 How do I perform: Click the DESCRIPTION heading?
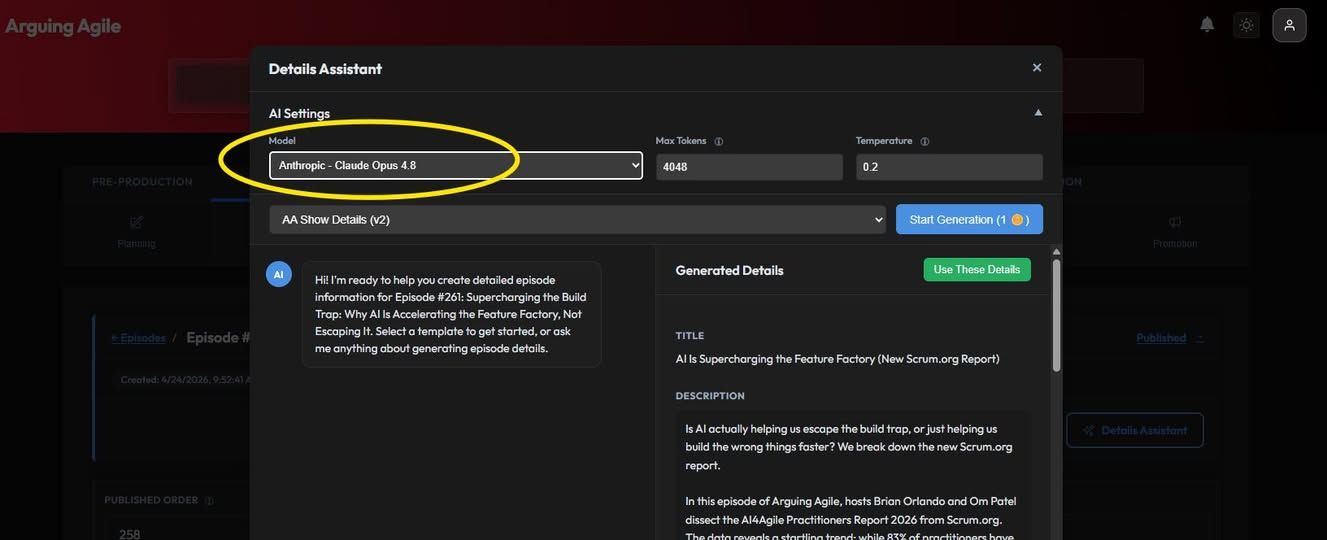710,396
